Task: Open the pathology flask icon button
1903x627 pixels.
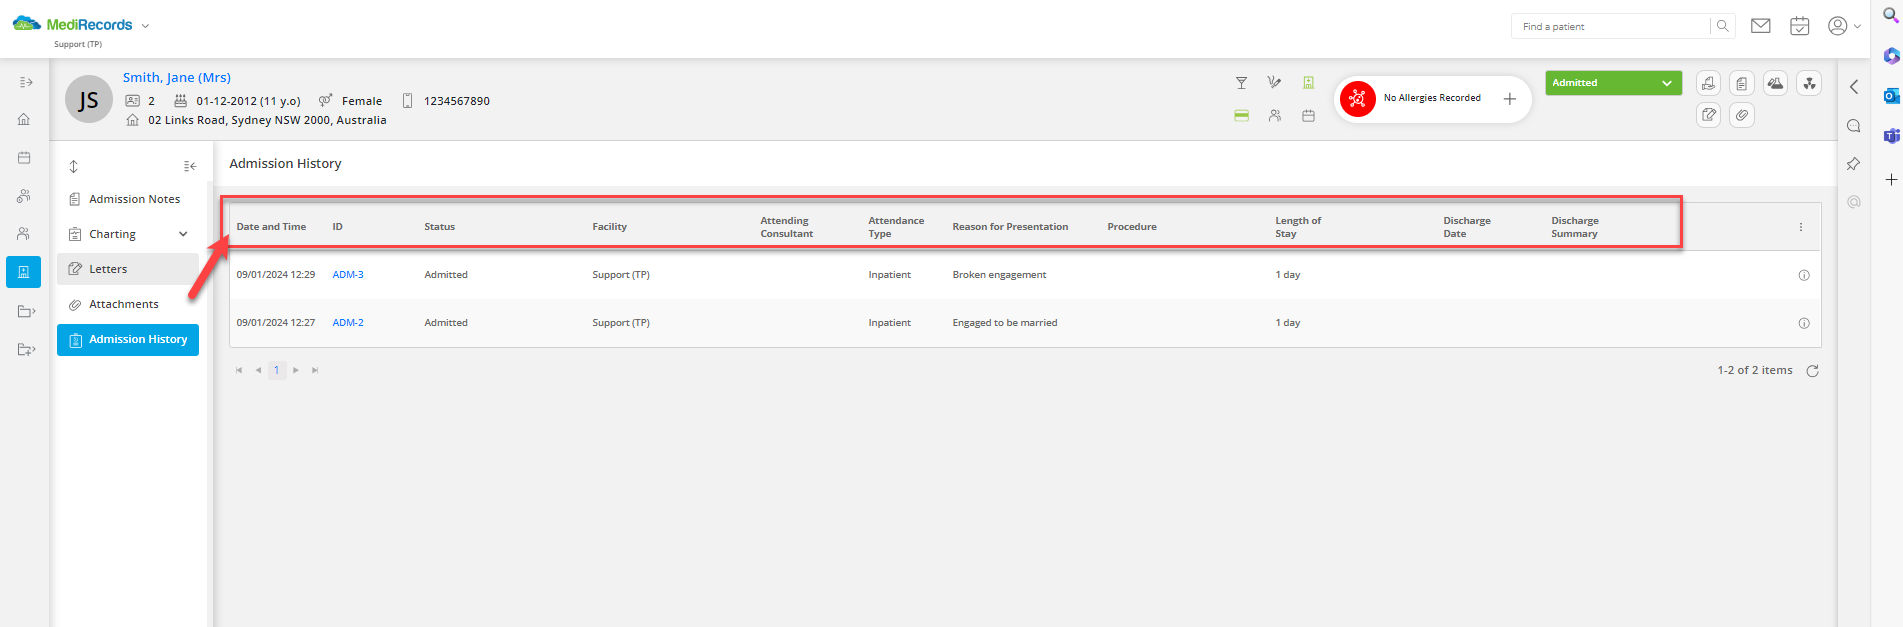Action: [1776, 84]
